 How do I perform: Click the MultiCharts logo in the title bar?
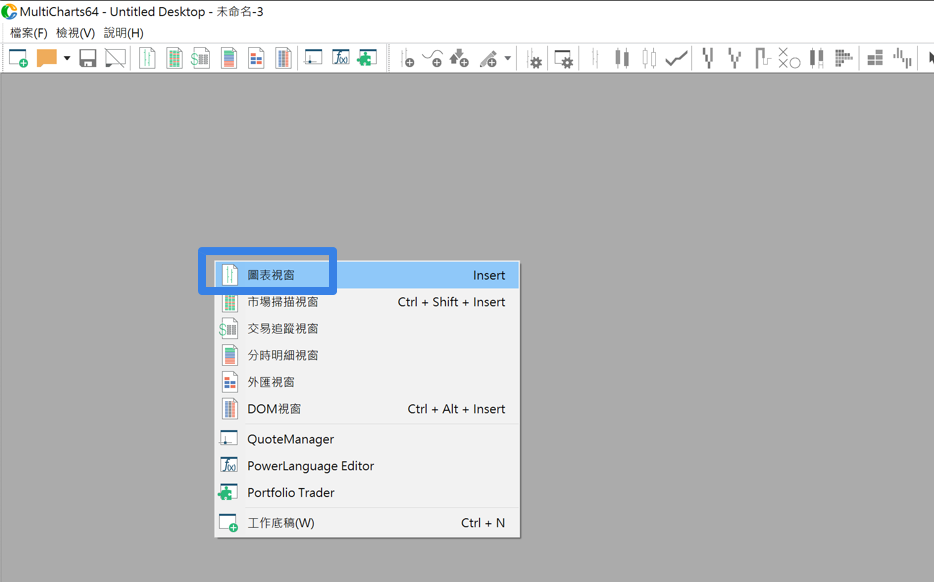(x=9, y=11)
